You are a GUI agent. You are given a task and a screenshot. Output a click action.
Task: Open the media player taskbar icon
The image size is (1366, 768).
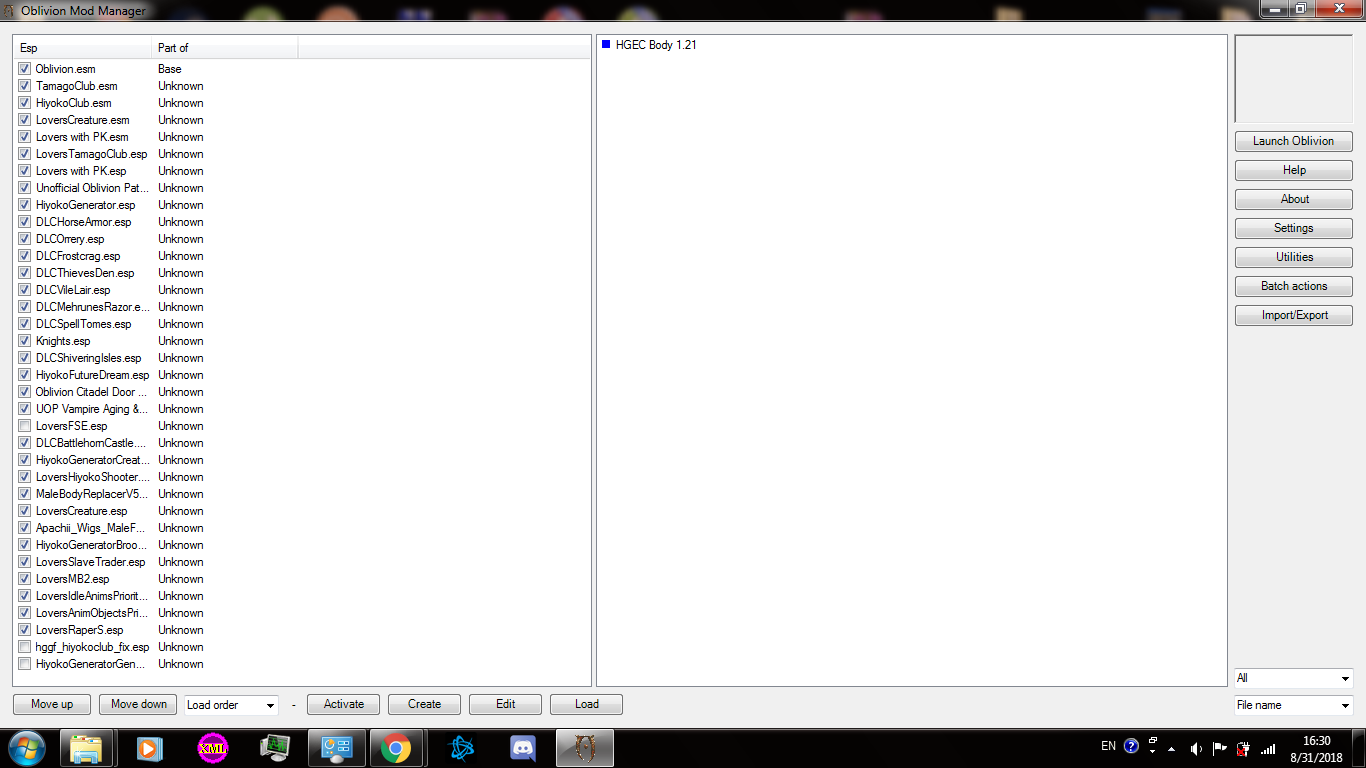click(149, 748)
